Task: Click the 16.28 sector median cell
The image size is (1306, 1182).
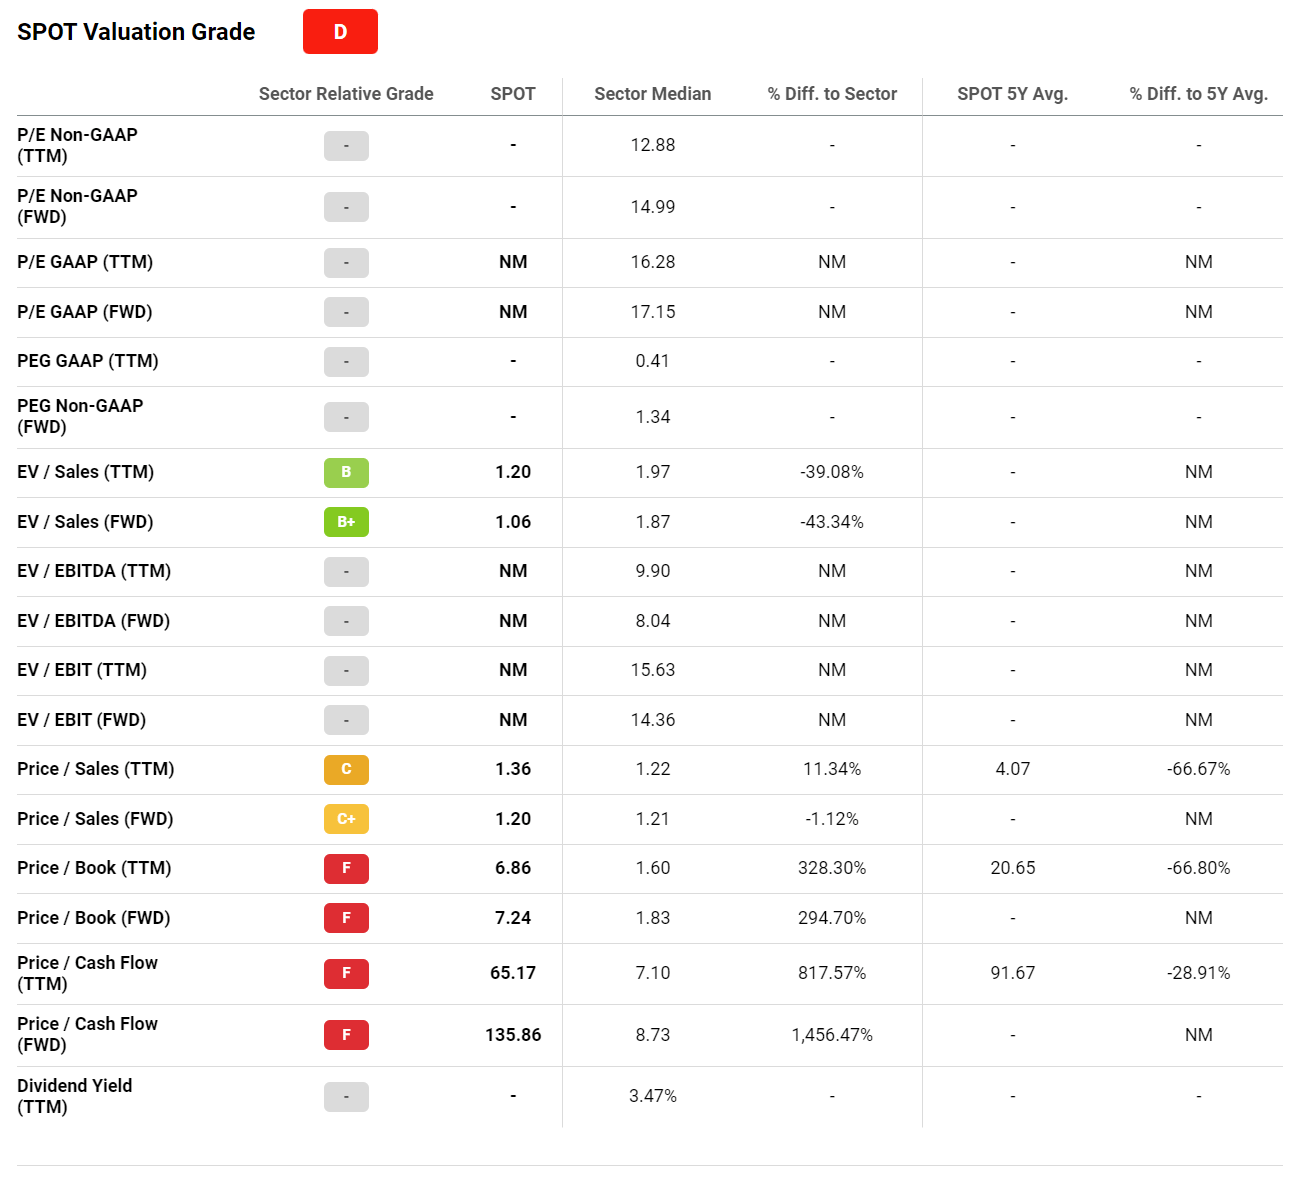Action: [653, 262]
